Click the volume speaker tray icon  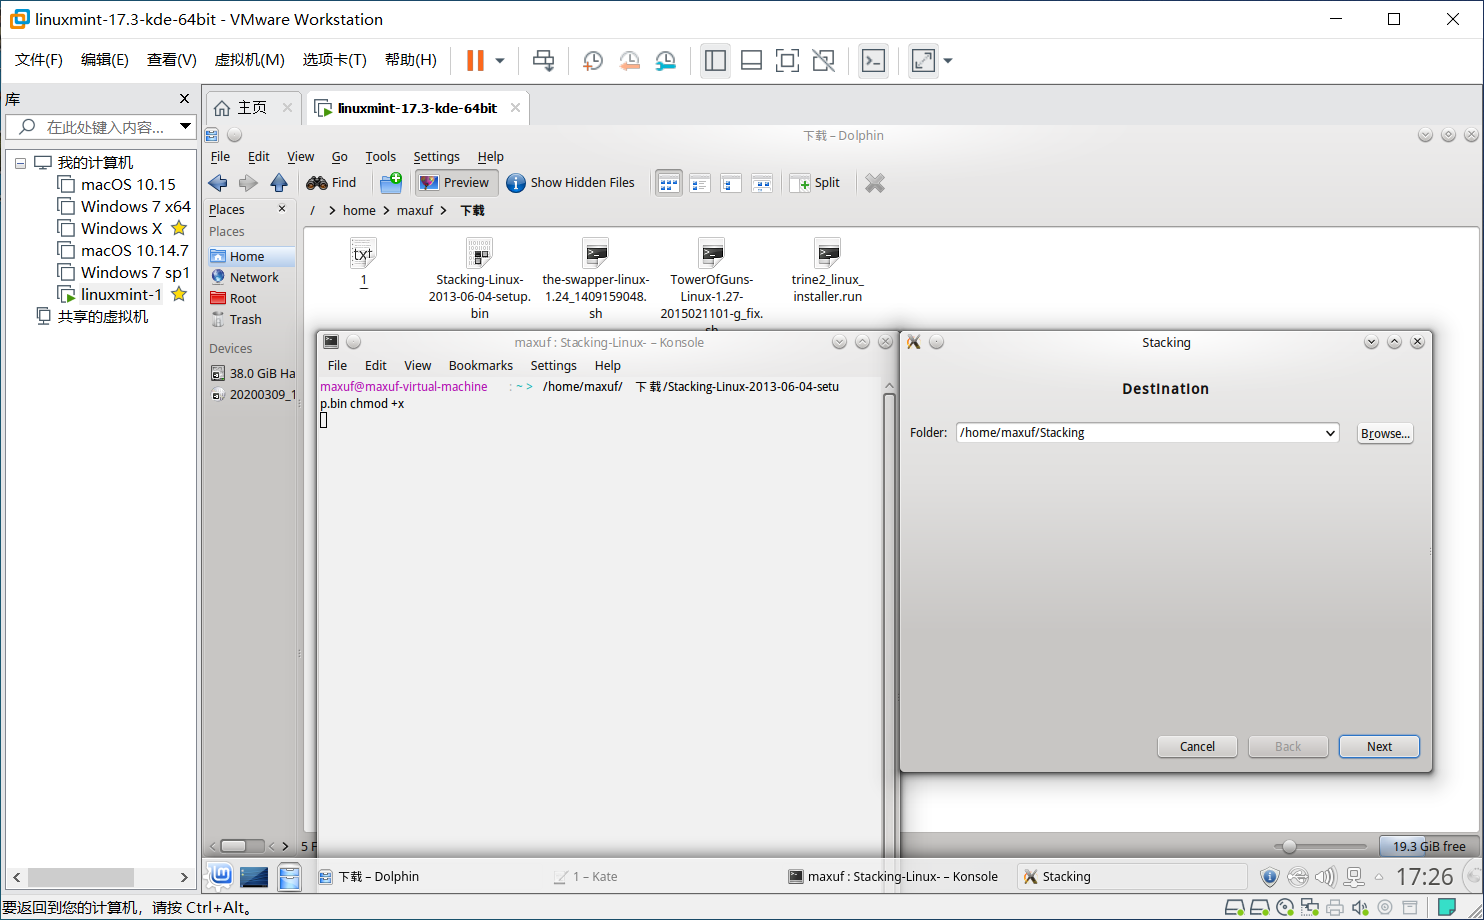[x=1325, y=877]
